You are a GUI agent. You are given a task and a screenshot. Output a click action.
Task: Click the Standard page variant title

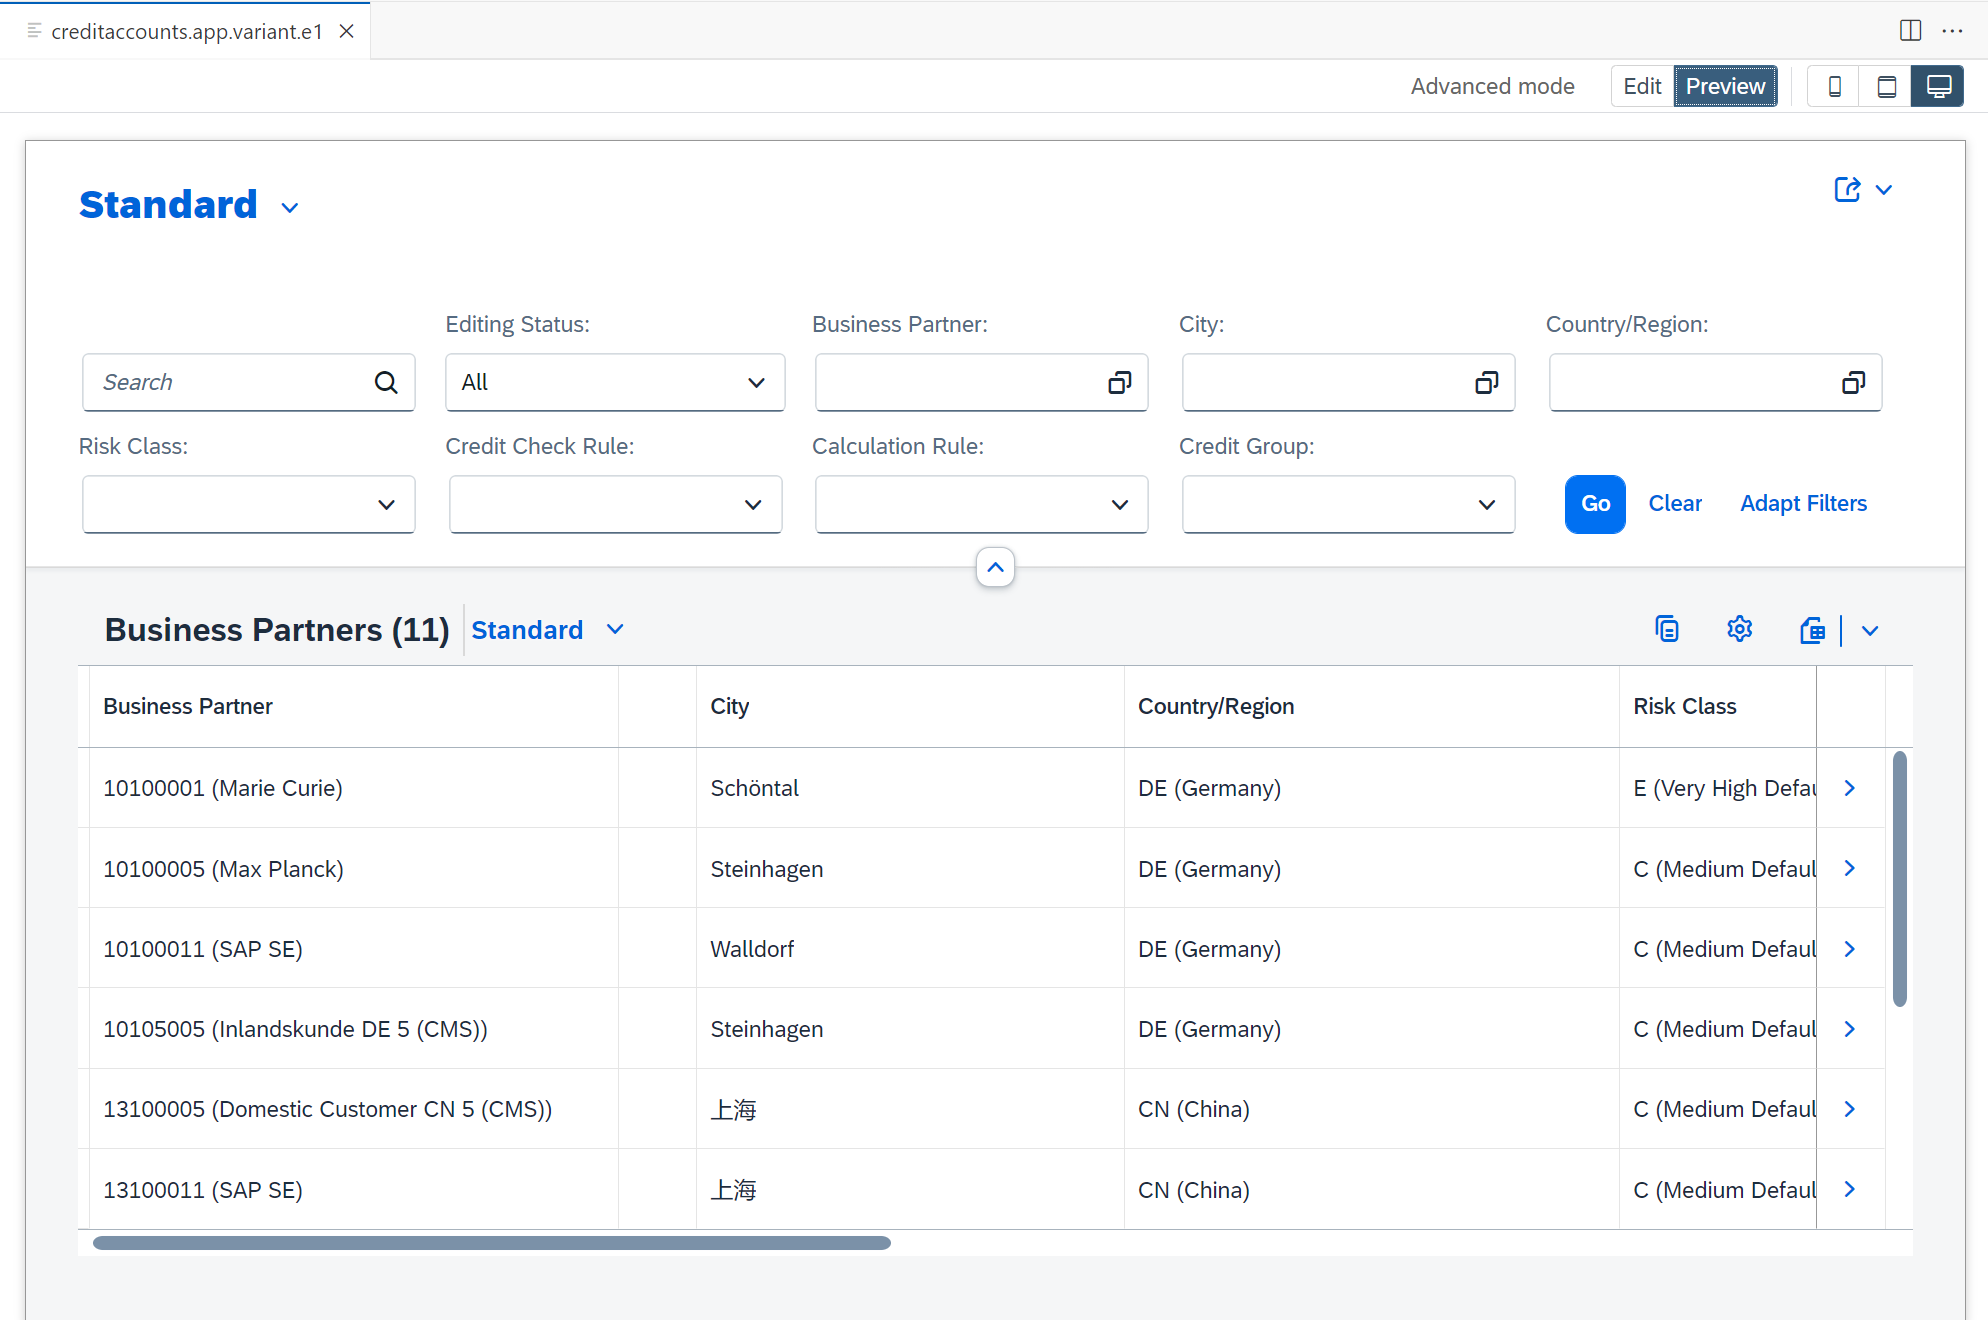click(168, 205)
